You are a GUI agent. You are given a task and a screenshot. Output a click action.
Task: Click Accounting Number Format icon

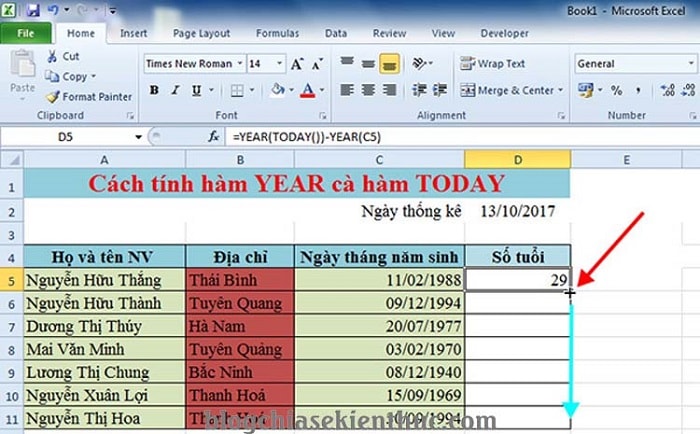pyautogui.click(x=585, y=90)
